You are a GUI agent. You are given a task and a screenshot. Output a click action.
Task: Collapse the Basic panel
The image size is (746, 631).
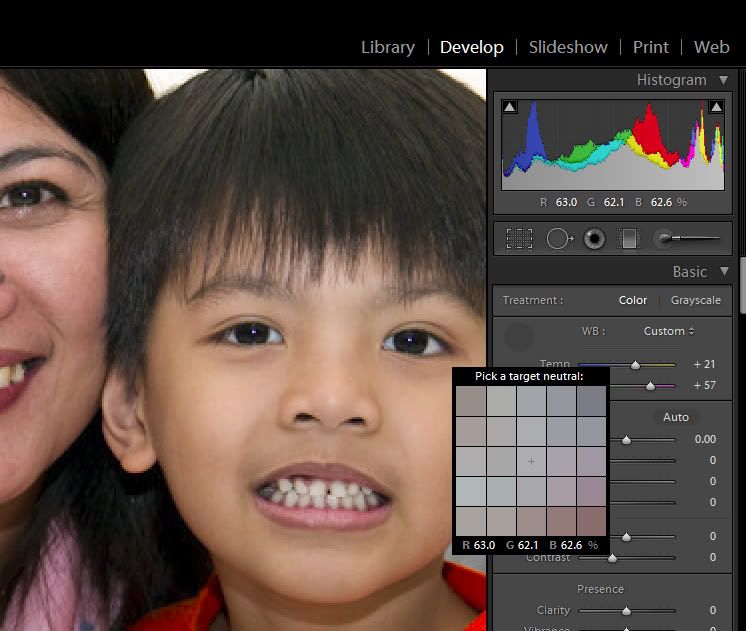(724, 272)
